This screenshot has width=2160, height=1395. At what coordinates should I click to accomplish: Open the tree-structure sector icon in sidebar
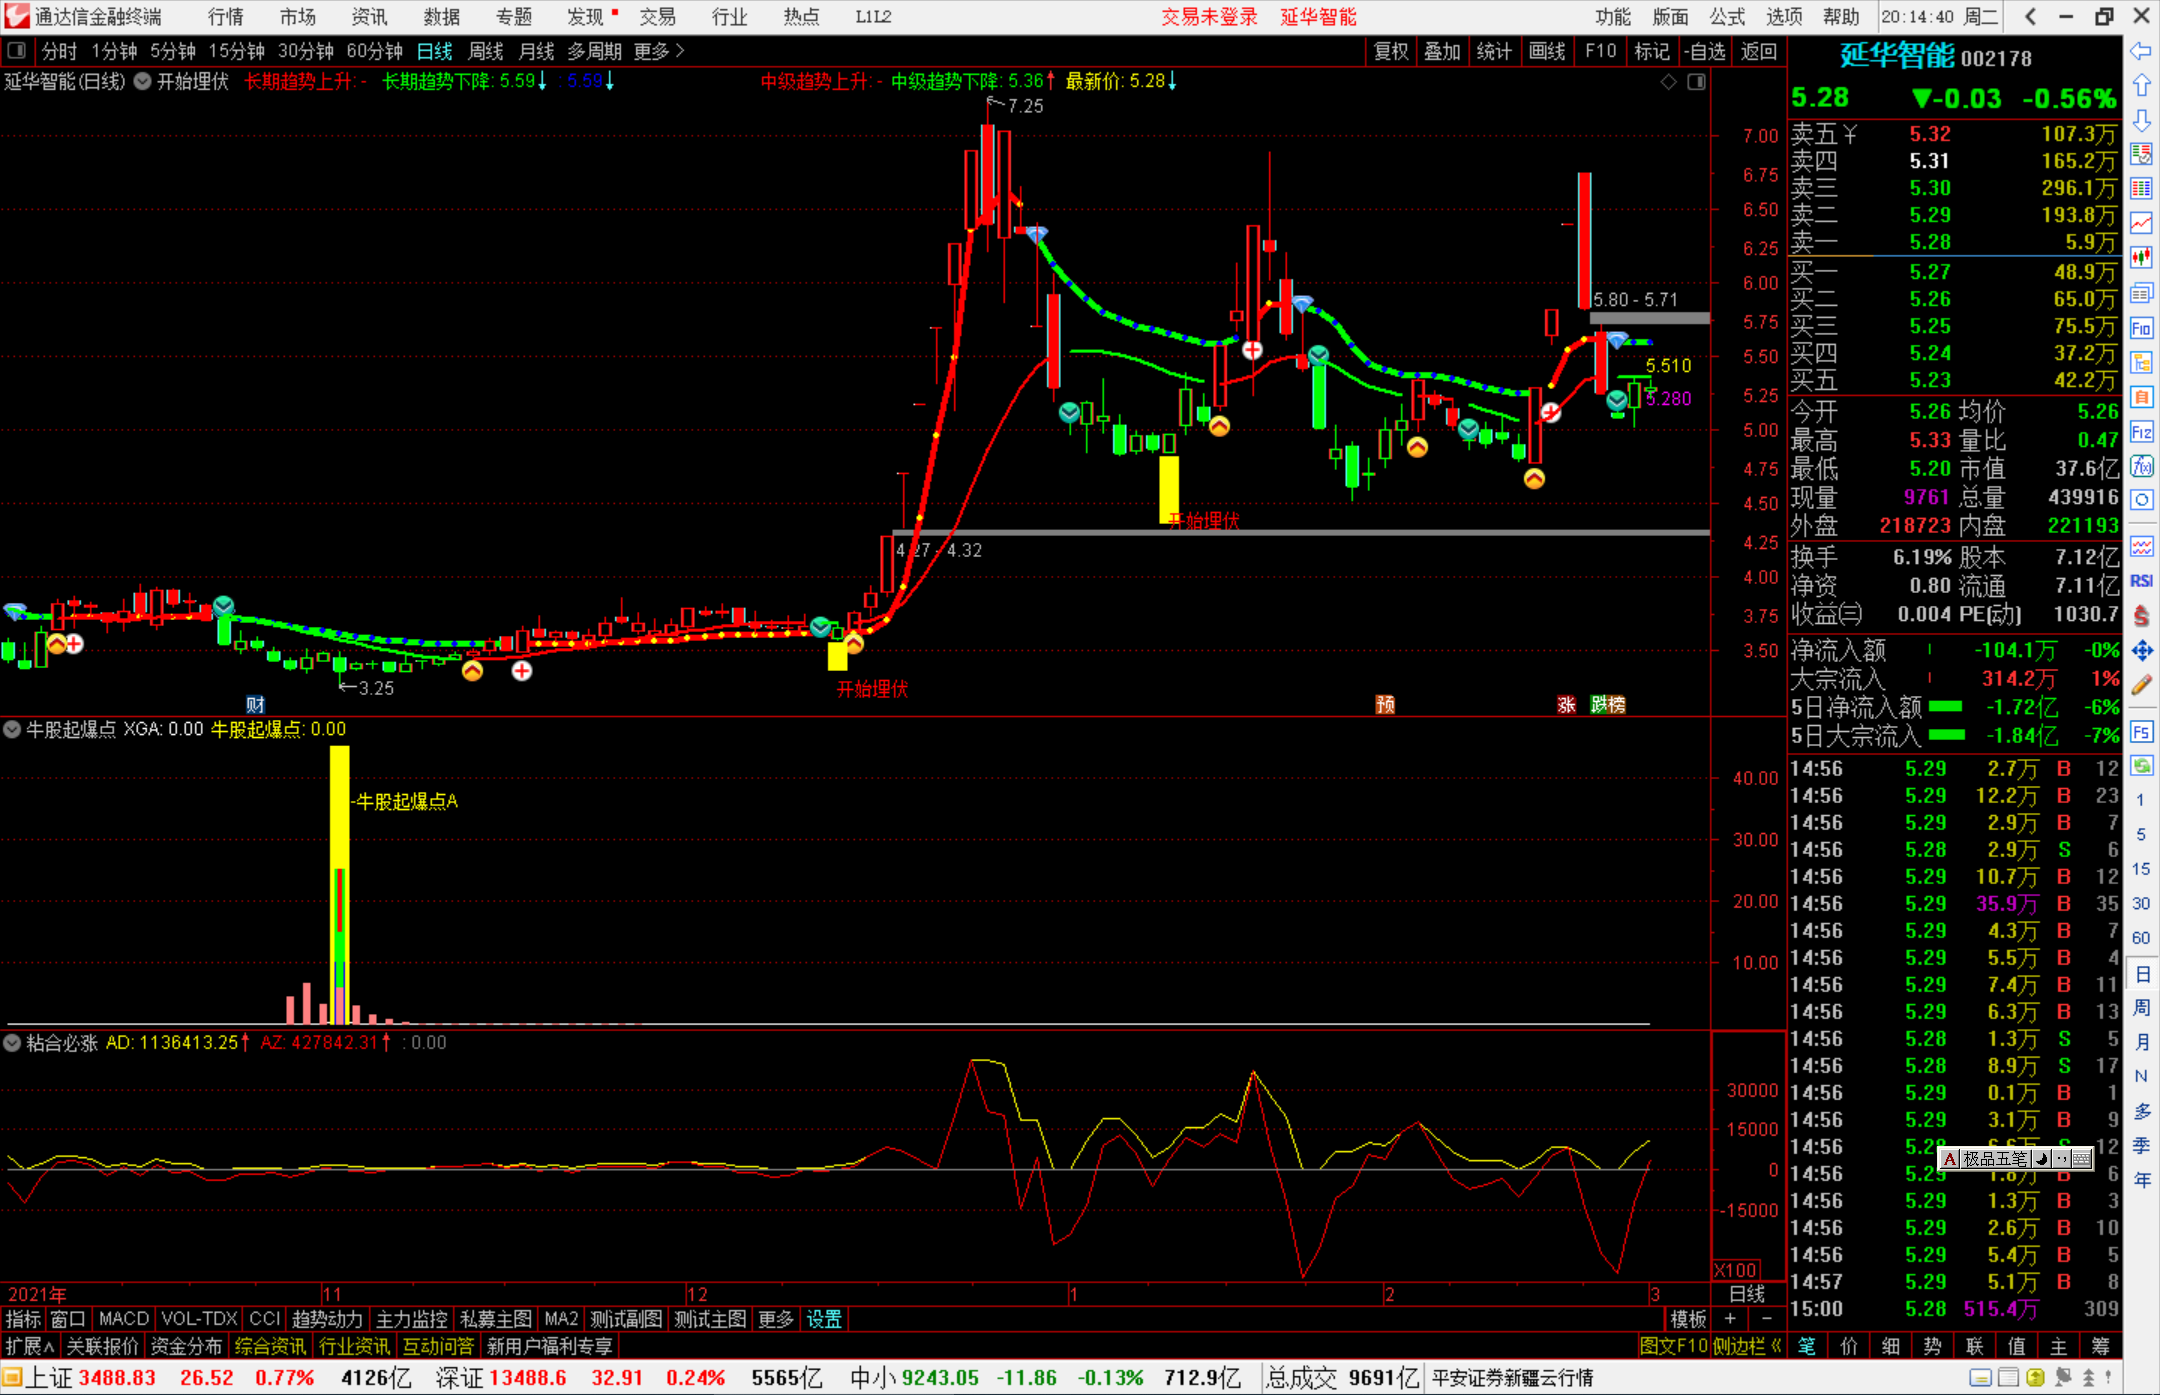(x=2141, y=362)
